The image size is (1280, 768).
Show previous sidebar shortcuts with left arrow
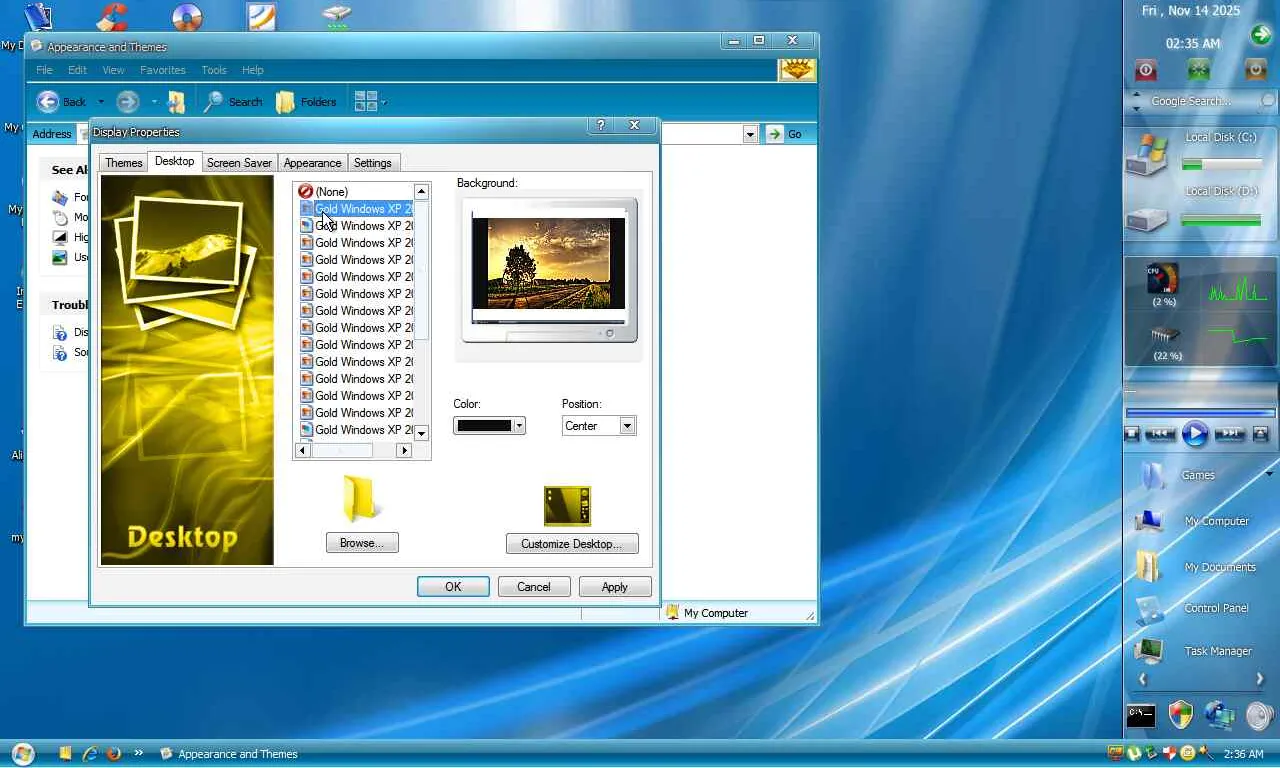coord(1142,680)
